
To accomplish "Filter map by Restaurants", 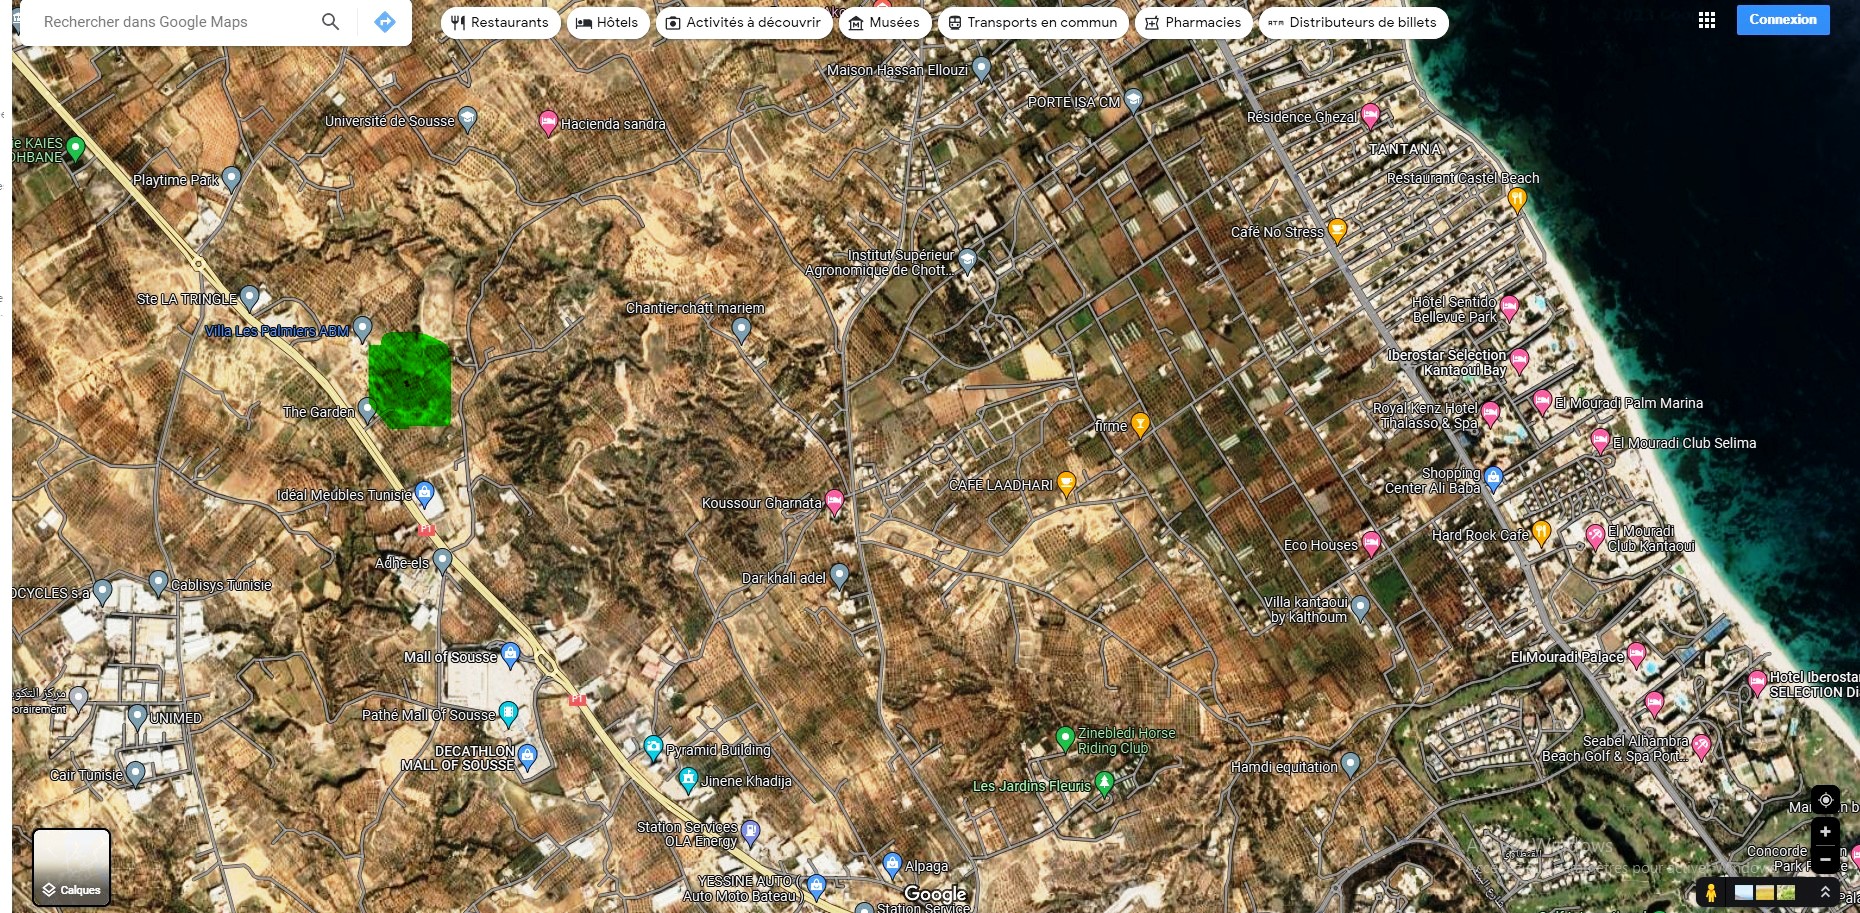I will (x=499, y=22).
